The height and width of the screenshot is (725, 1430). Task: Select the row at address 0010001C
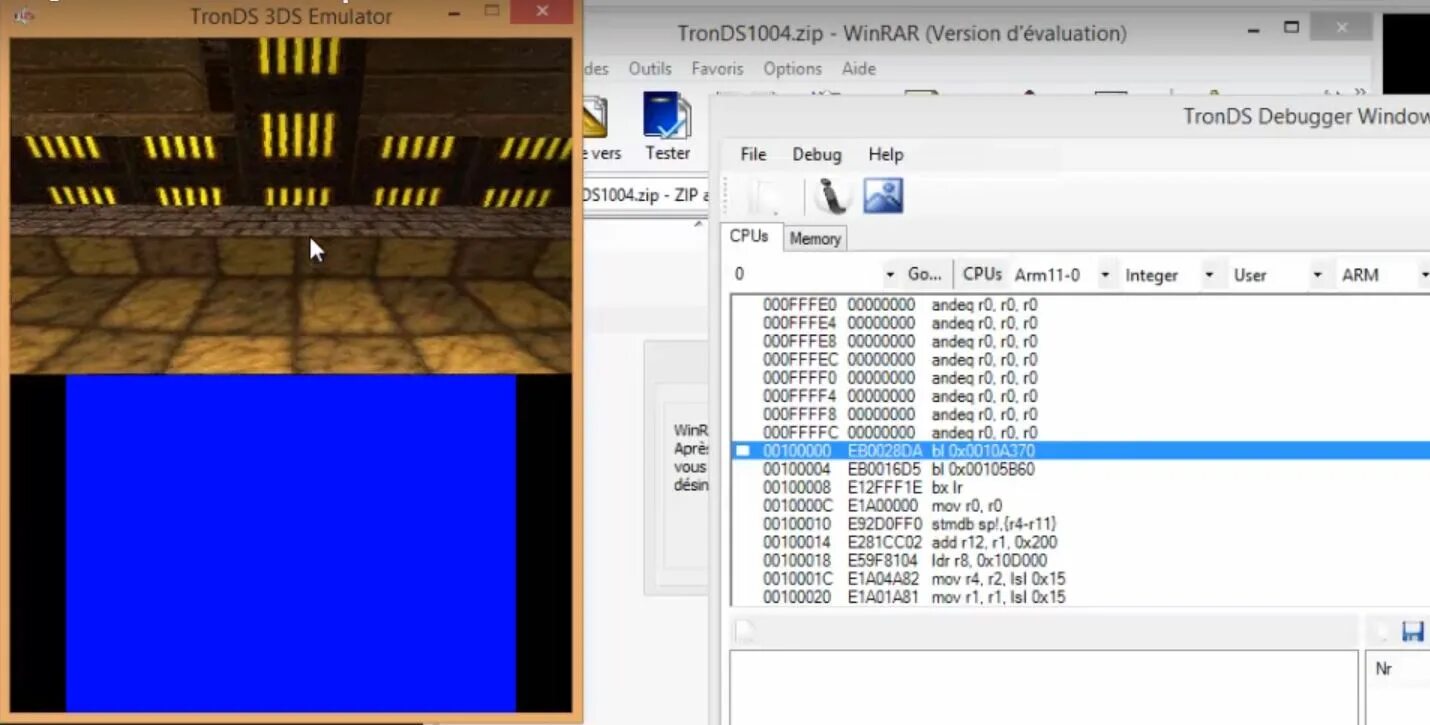click(x=1081, y=579)
